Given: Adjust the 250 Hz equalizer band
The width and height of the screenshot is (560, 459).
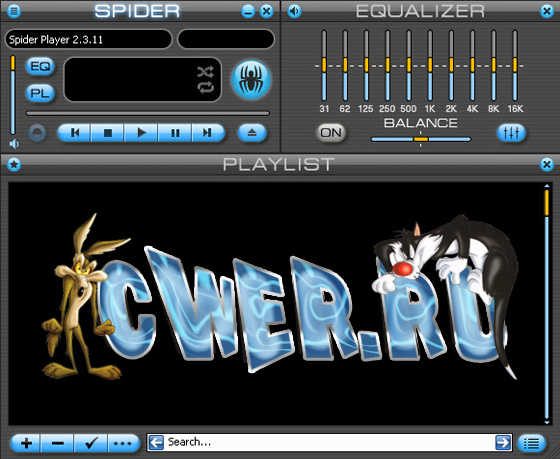Looking at the screenshot, I should click(388, 66).
